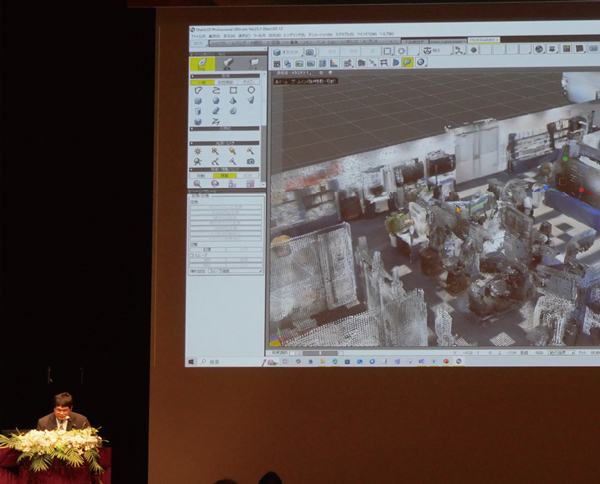Open the manipulator type dropdown
Viewport: 600px width, 484px height.
(436, 51)
